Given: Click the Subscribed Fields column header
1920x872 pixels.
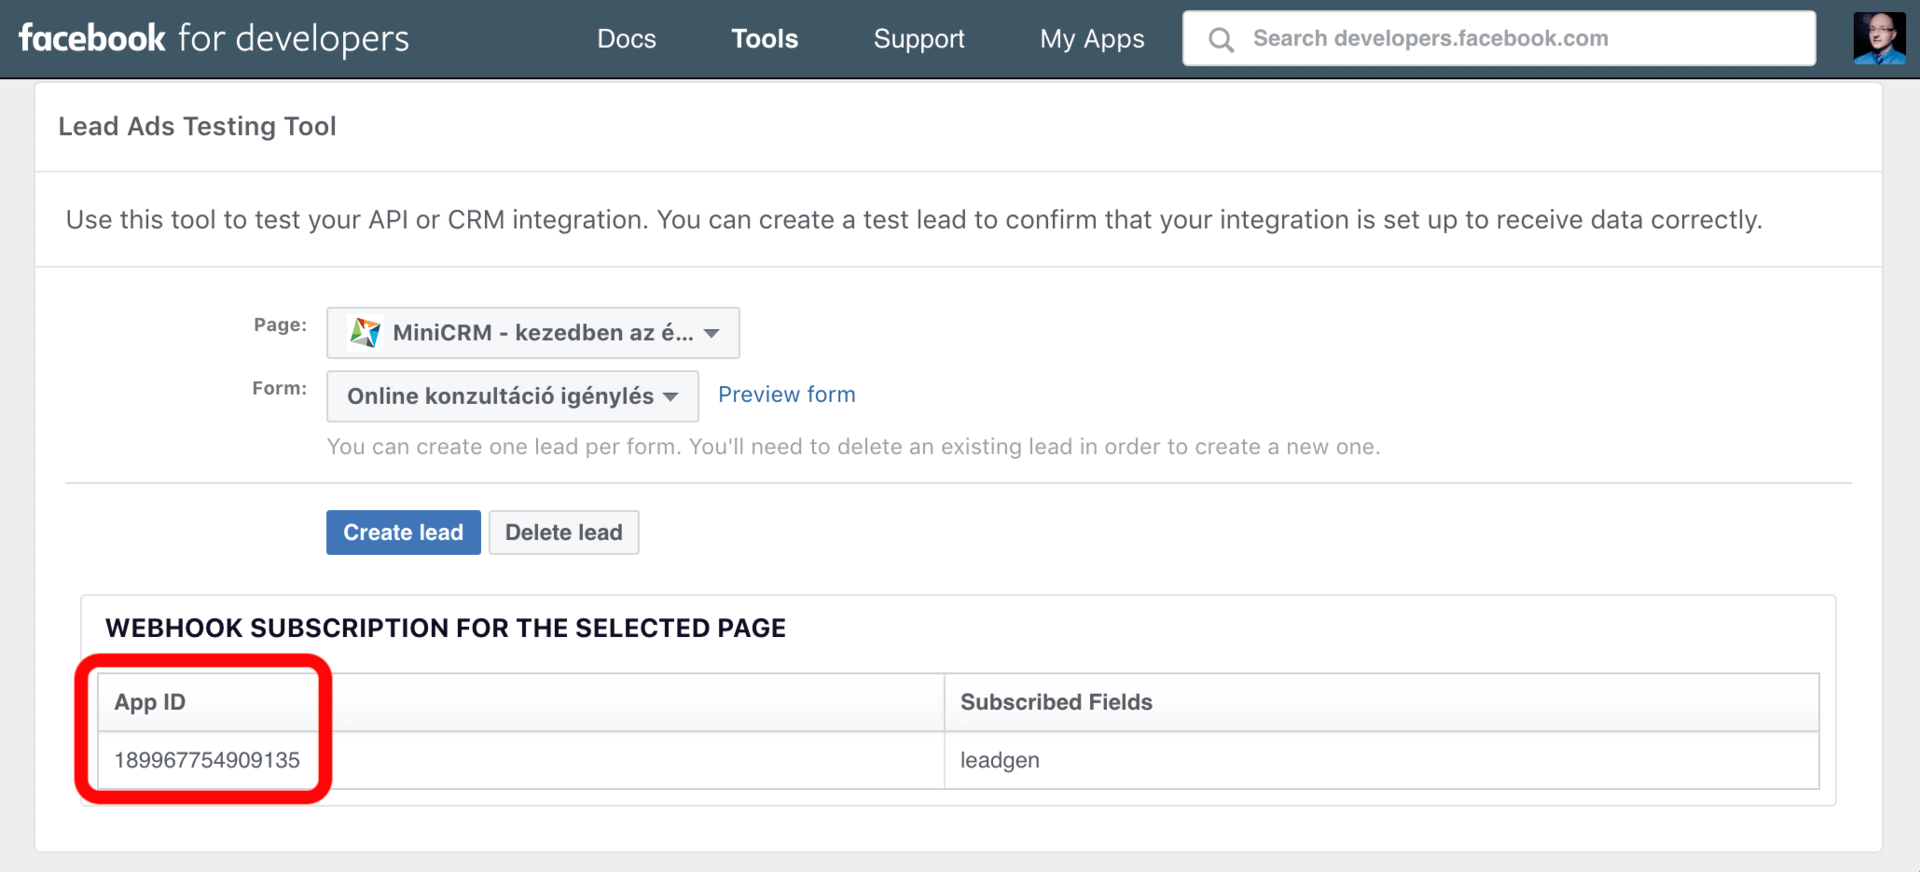Looking at the screenshot, I should tap(1381, 702).
